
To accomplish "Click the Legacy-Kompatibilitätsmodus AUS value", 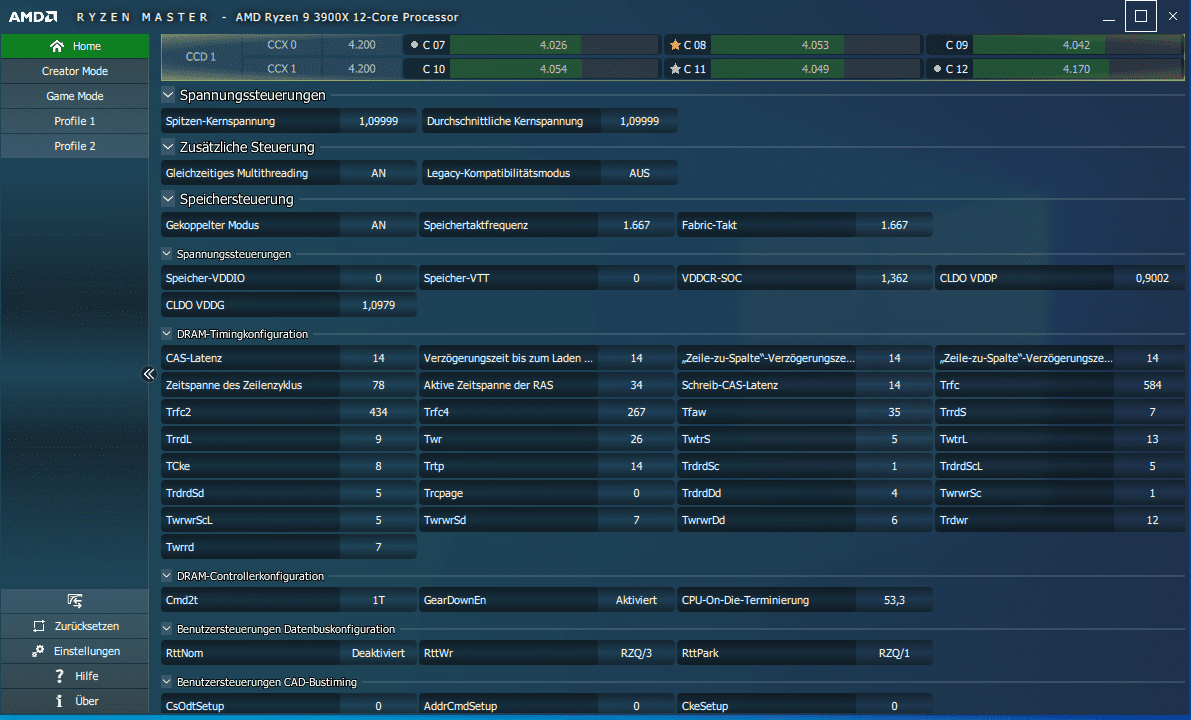I will (x=639, y=173).
